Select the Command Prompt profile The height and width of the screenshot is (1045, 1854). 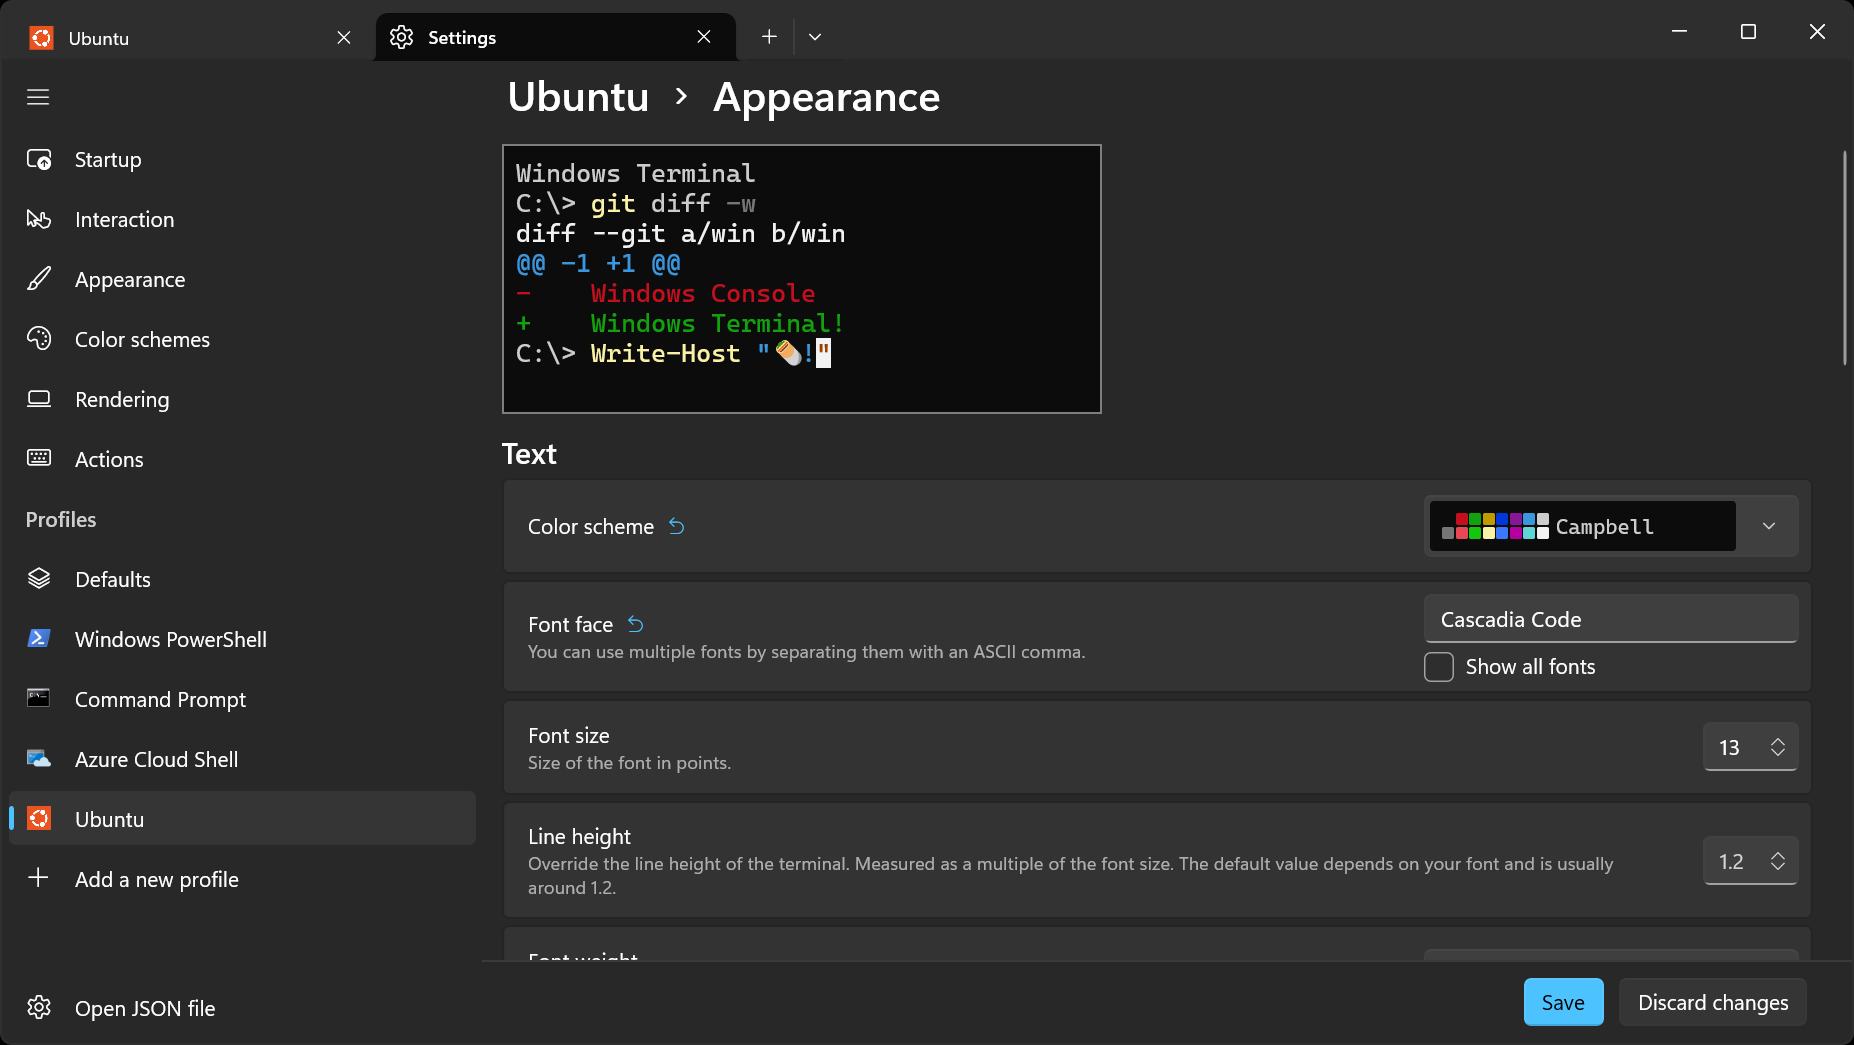coord(160,699)
